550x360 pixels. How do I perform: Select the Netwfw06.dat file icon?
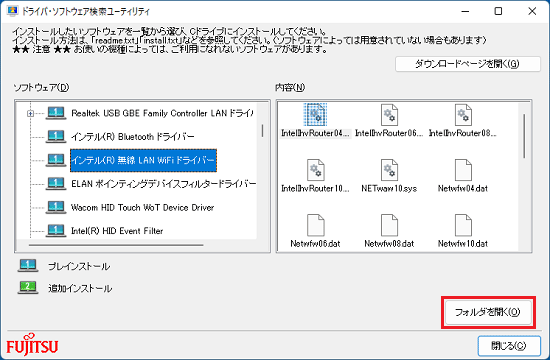click(x=315, y=225)
